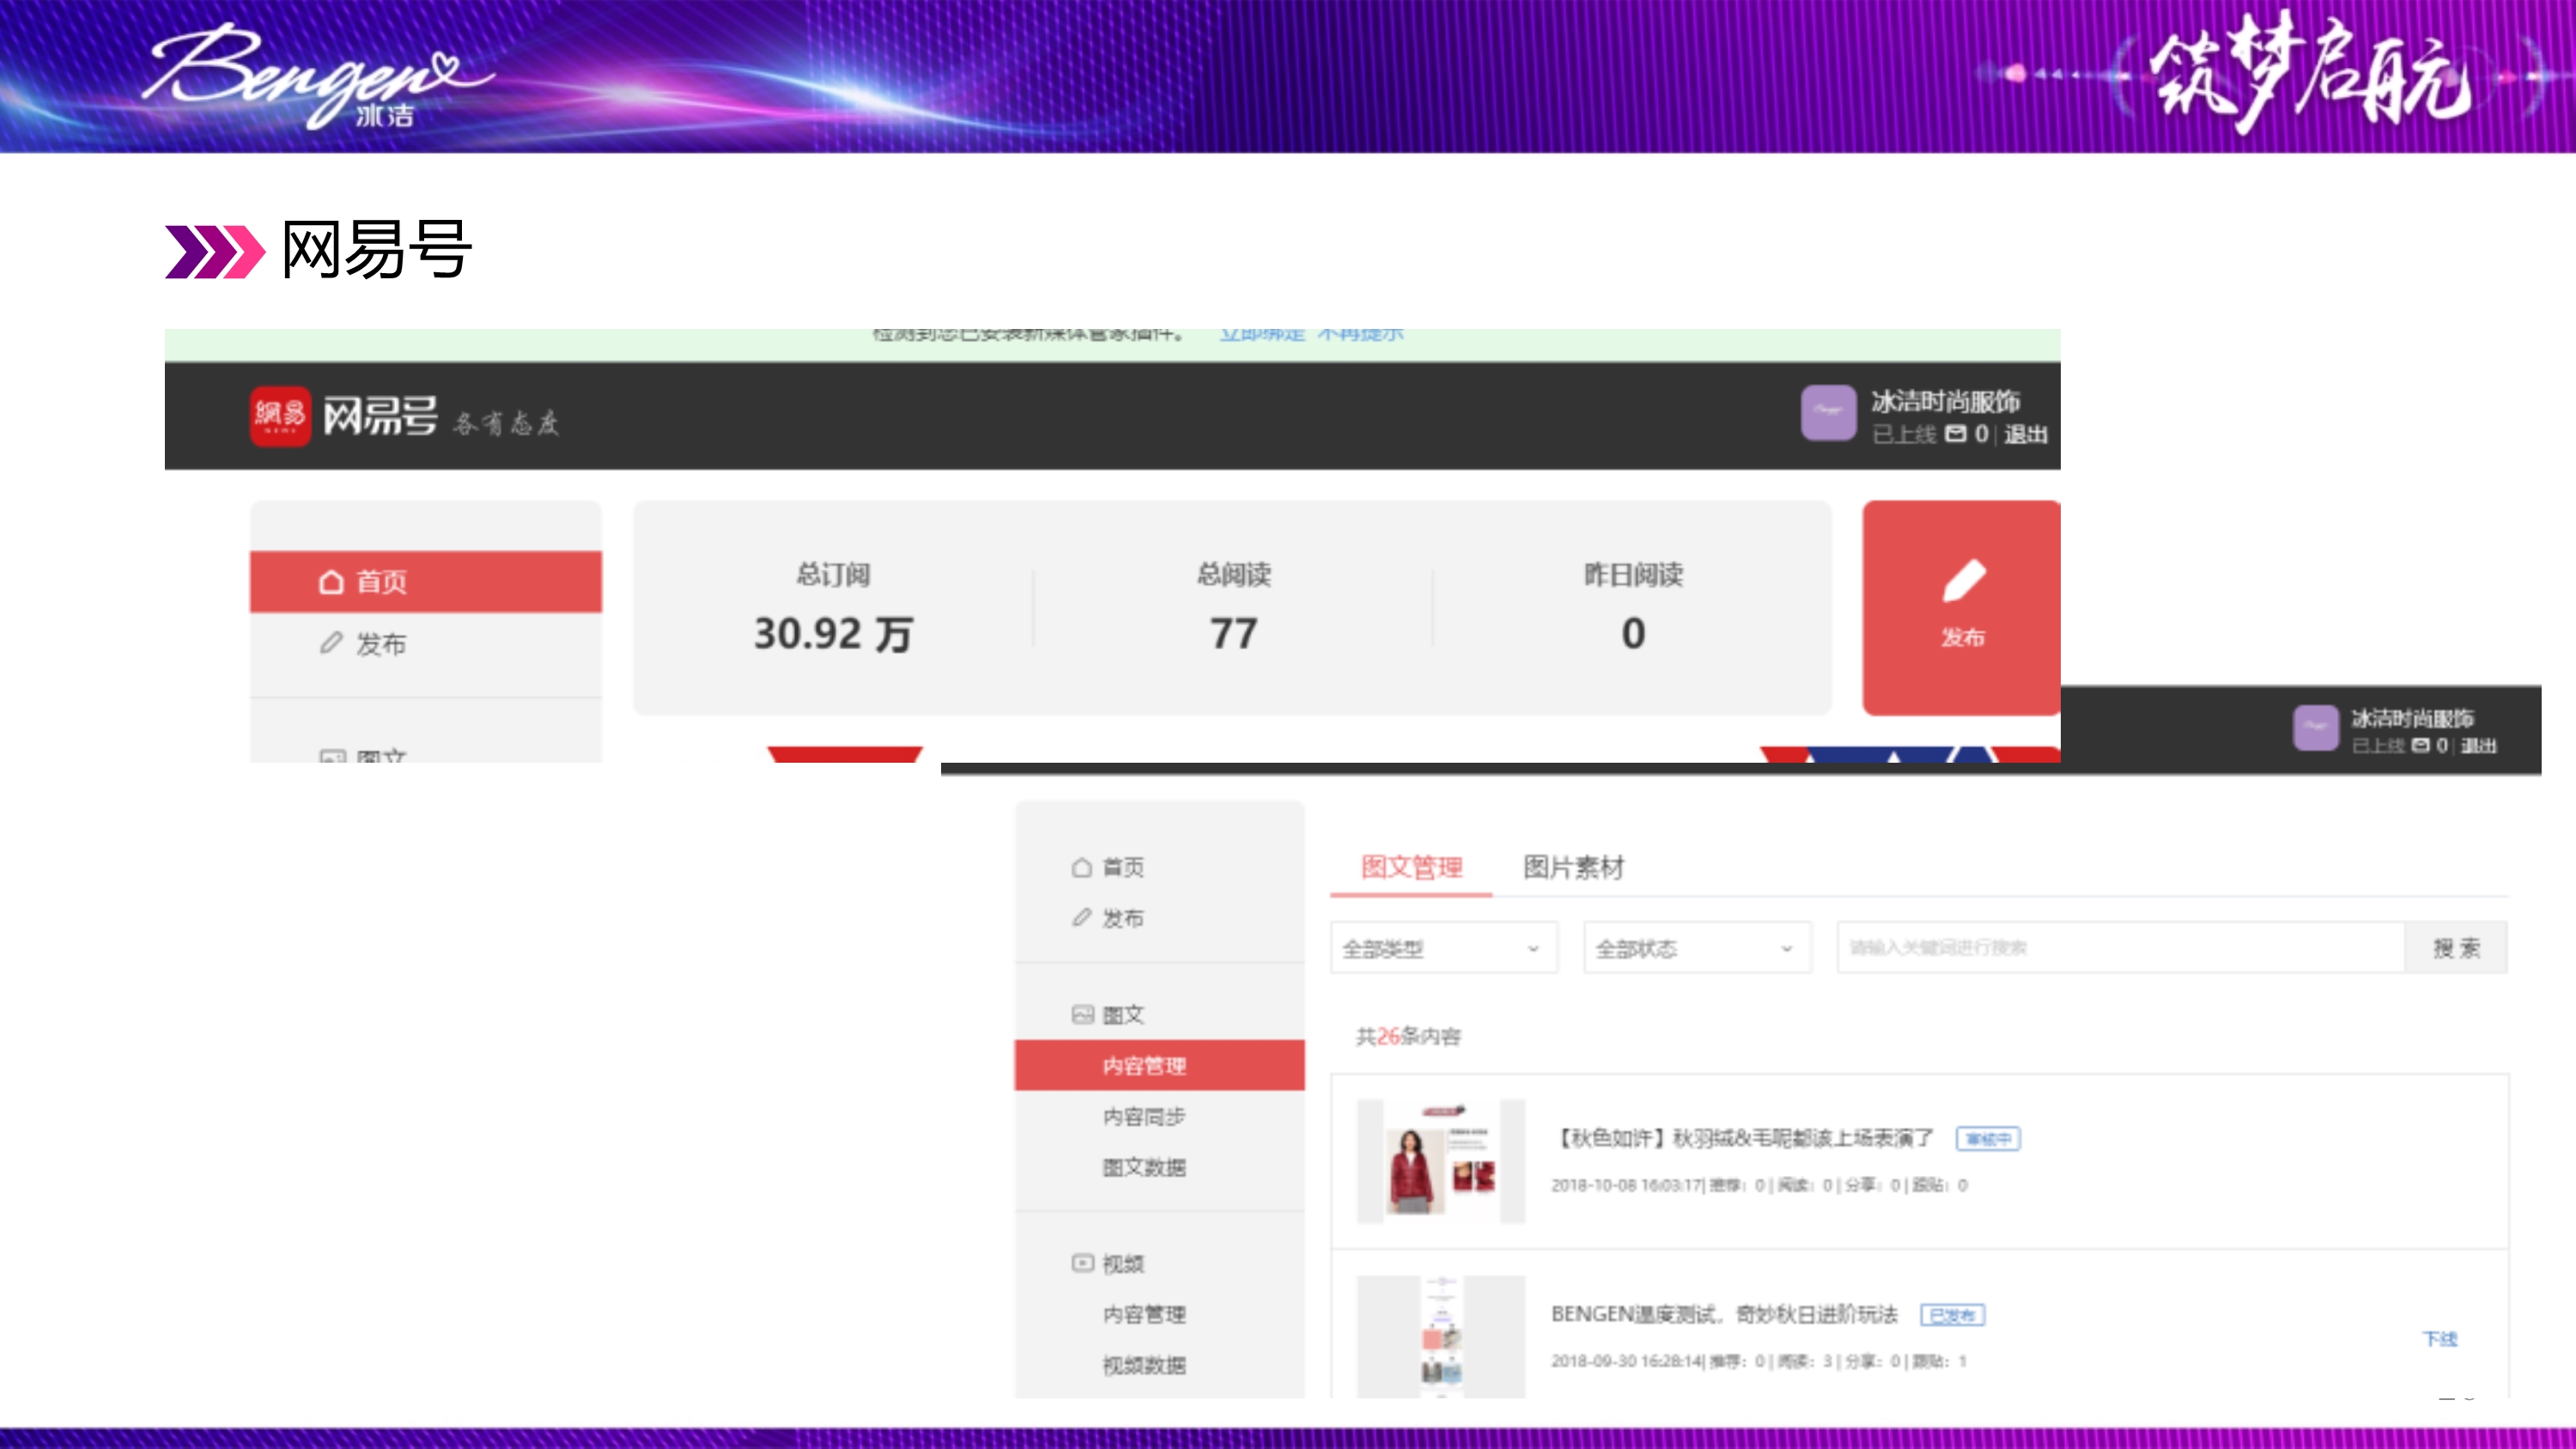The image size is (2576, 1449).
Task: Click the 总阅读 77 stat
Action: [1233, 608]
